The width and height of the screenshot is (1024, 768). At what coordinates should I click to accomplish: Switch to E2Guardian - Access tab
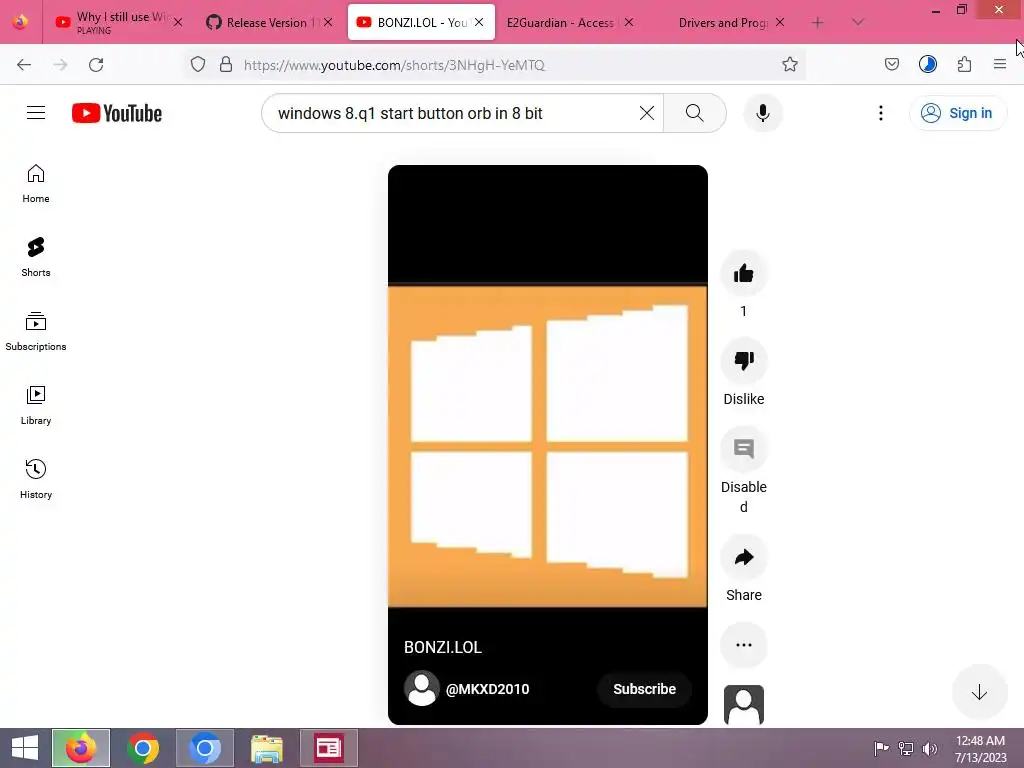tap(560, 22)
